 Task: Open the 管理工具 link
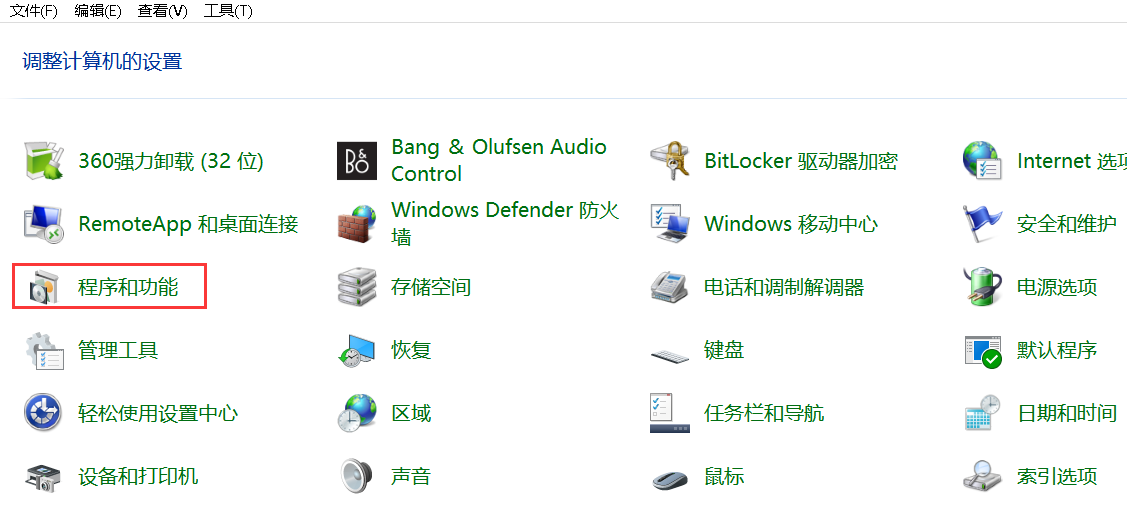pos(118,351)
